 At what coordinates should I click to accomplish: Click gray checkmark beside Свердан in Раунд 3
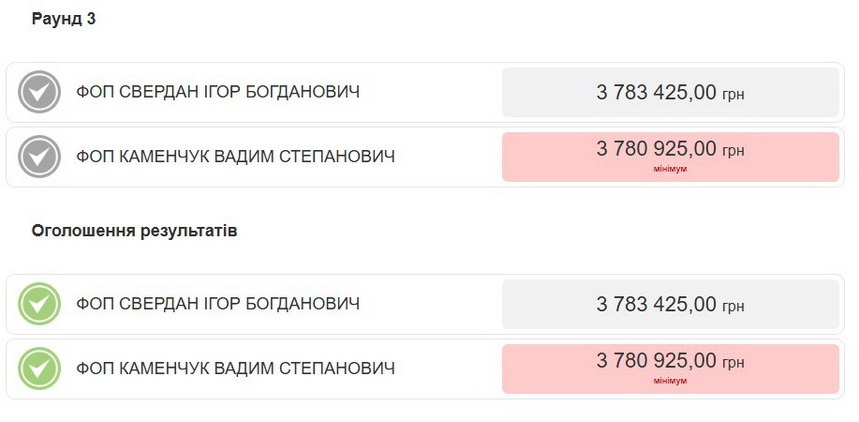click(x=40, y=93)
